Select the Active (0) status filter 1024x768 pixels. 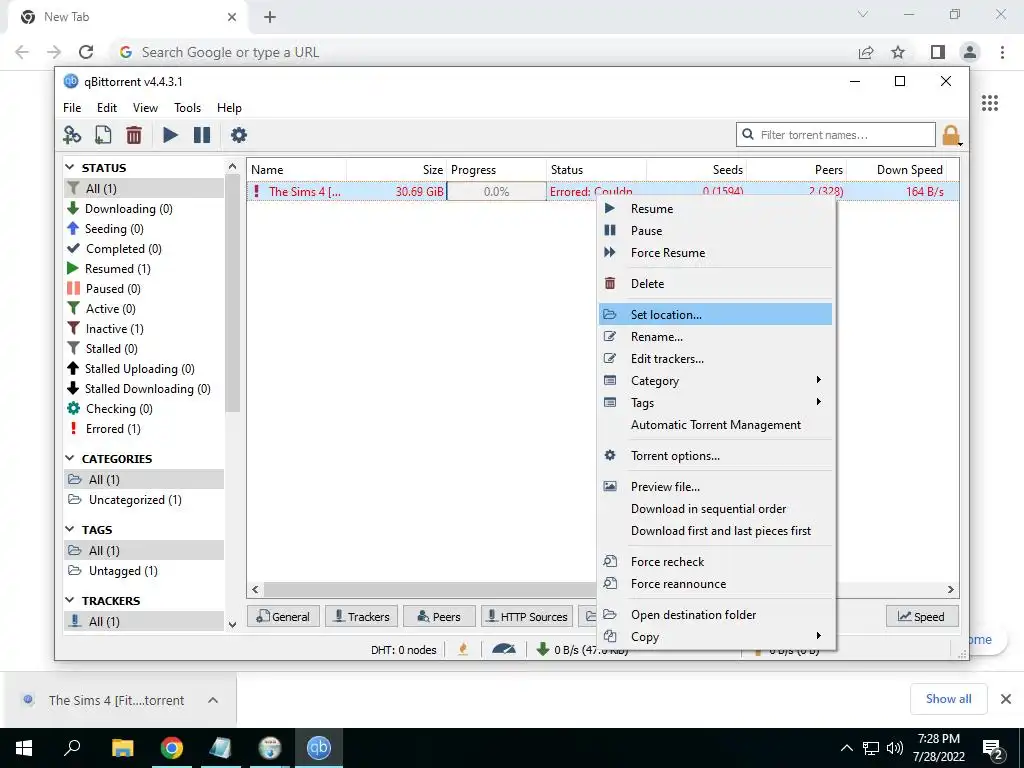pos(110,309)
